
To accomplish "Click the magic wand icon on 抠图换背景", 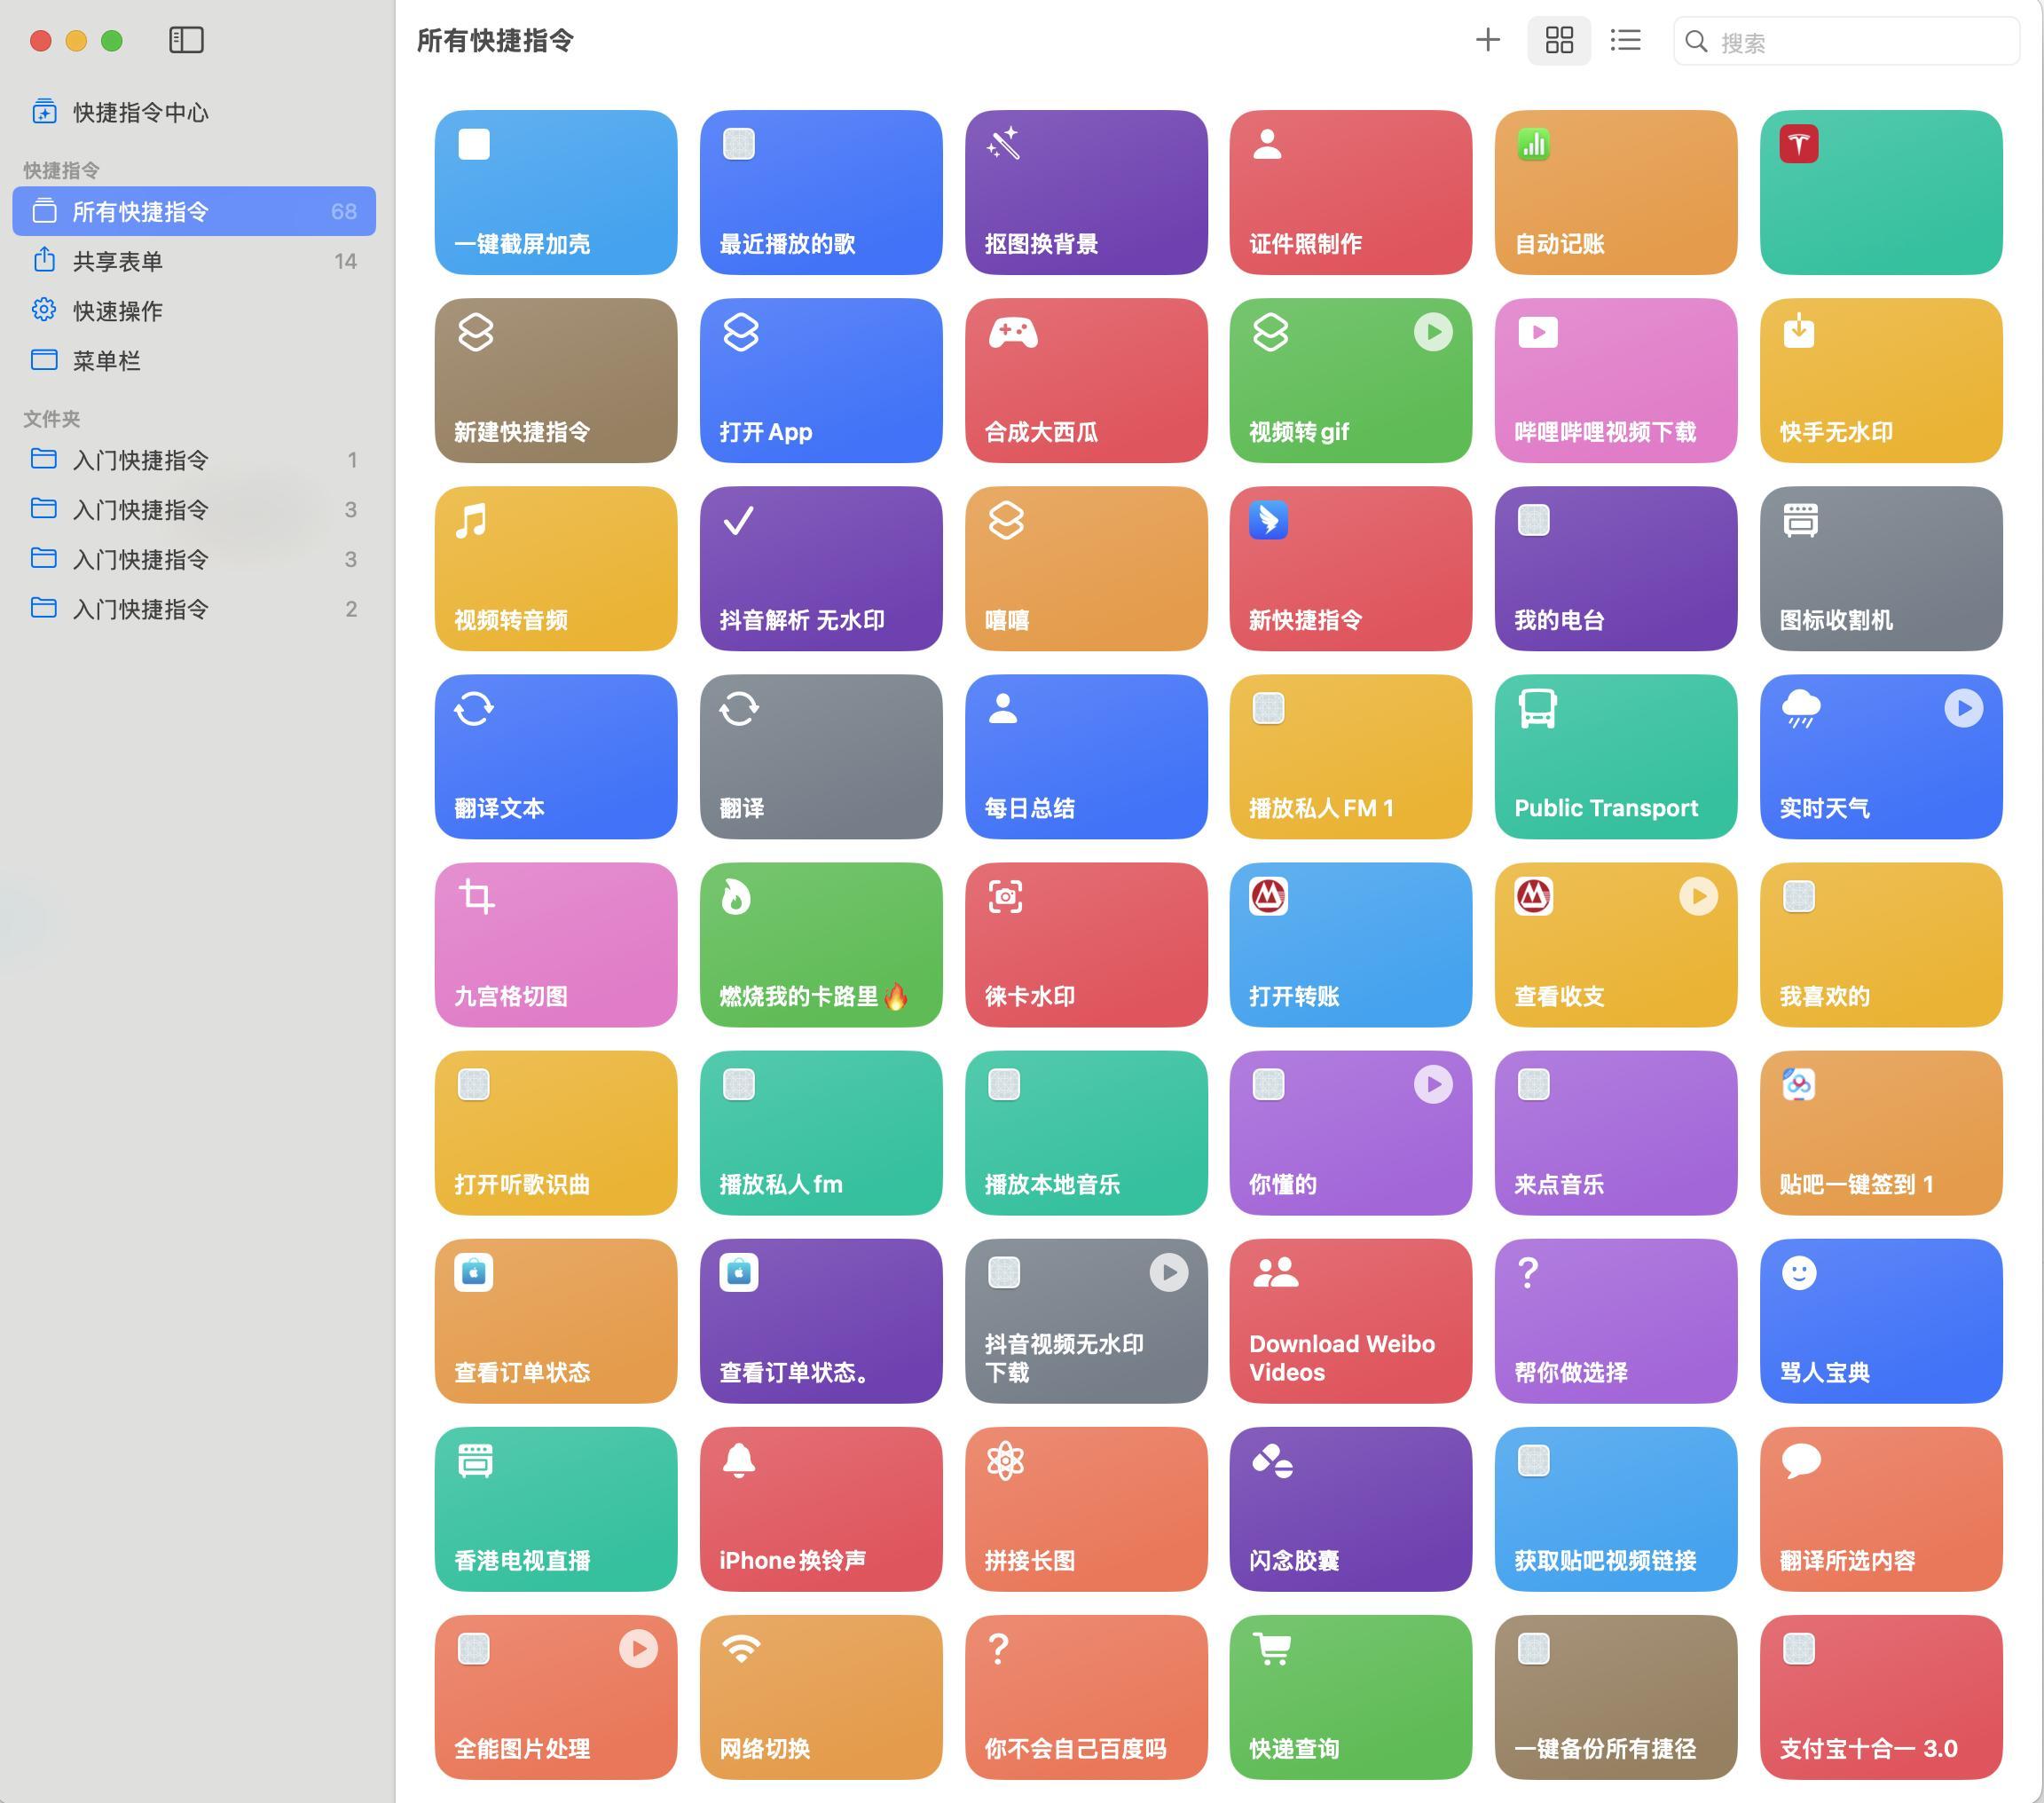I will pos(1003,143).
